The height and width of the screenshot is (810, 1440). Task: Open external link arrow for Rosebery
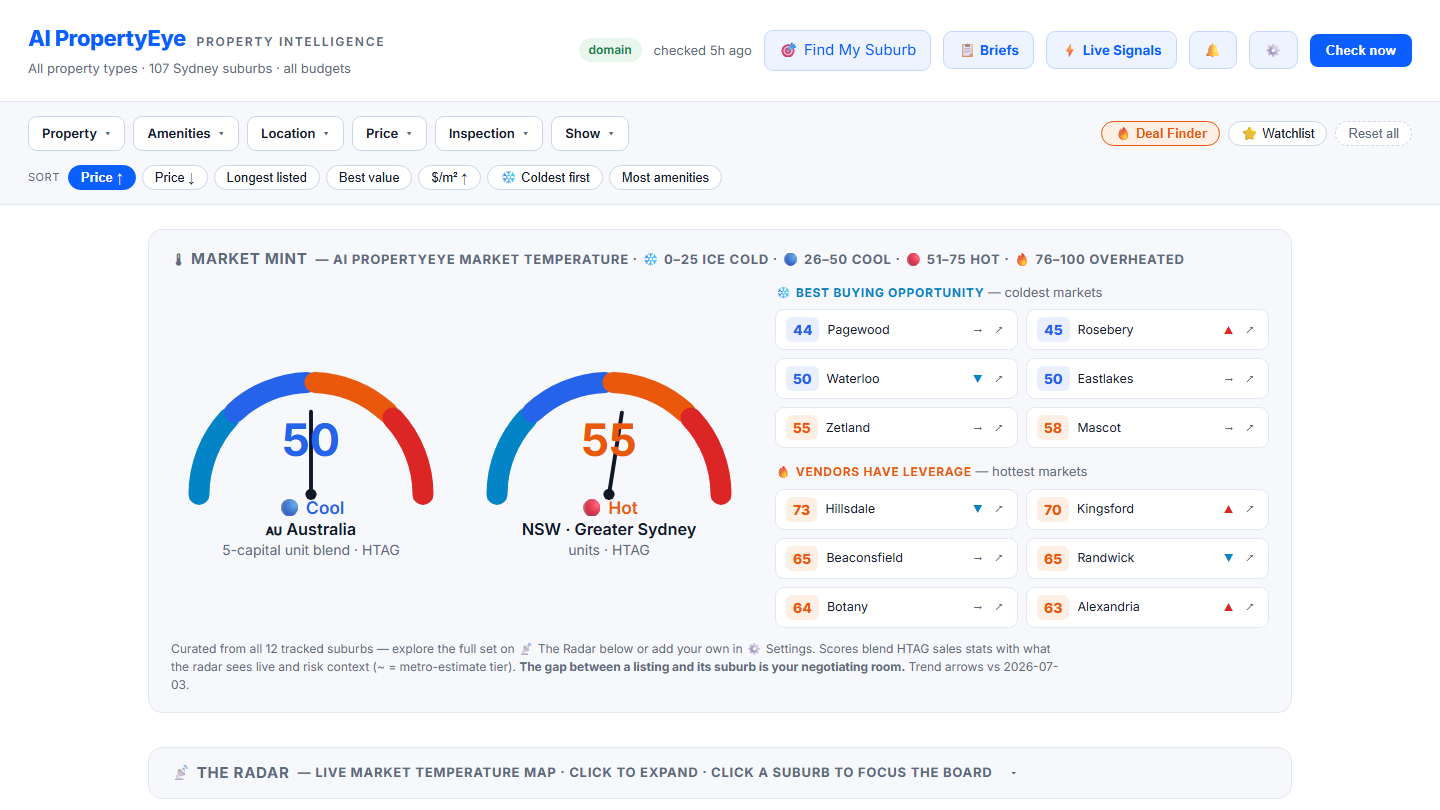click(x=1249, y=330)
